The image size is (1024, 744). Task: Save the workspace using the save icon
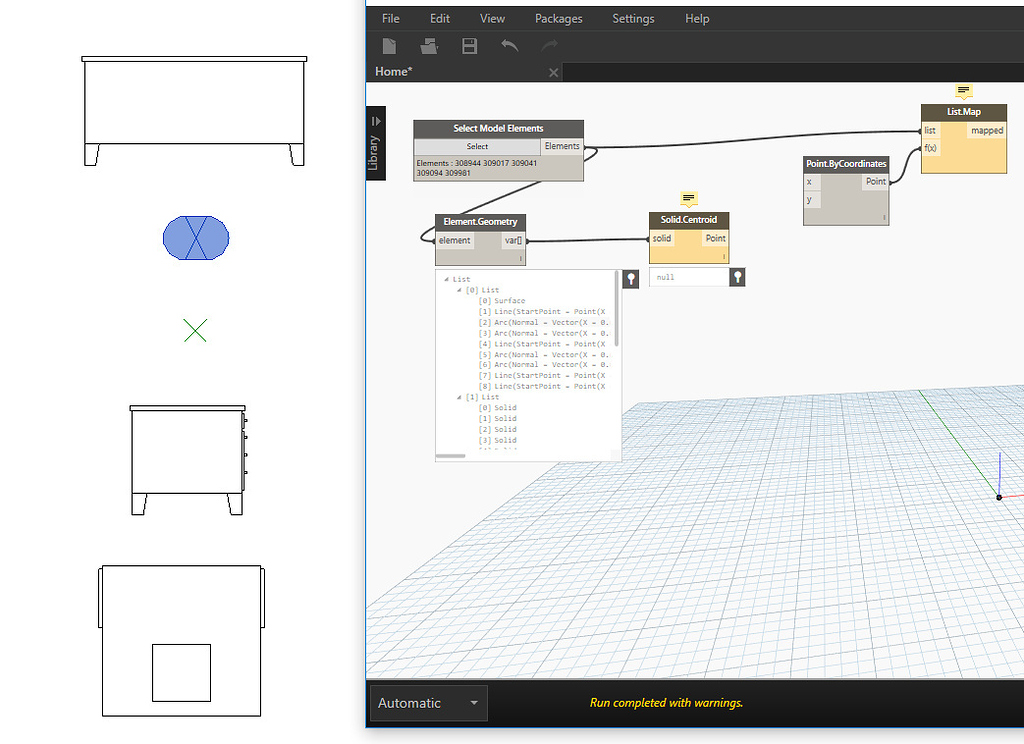469,45
